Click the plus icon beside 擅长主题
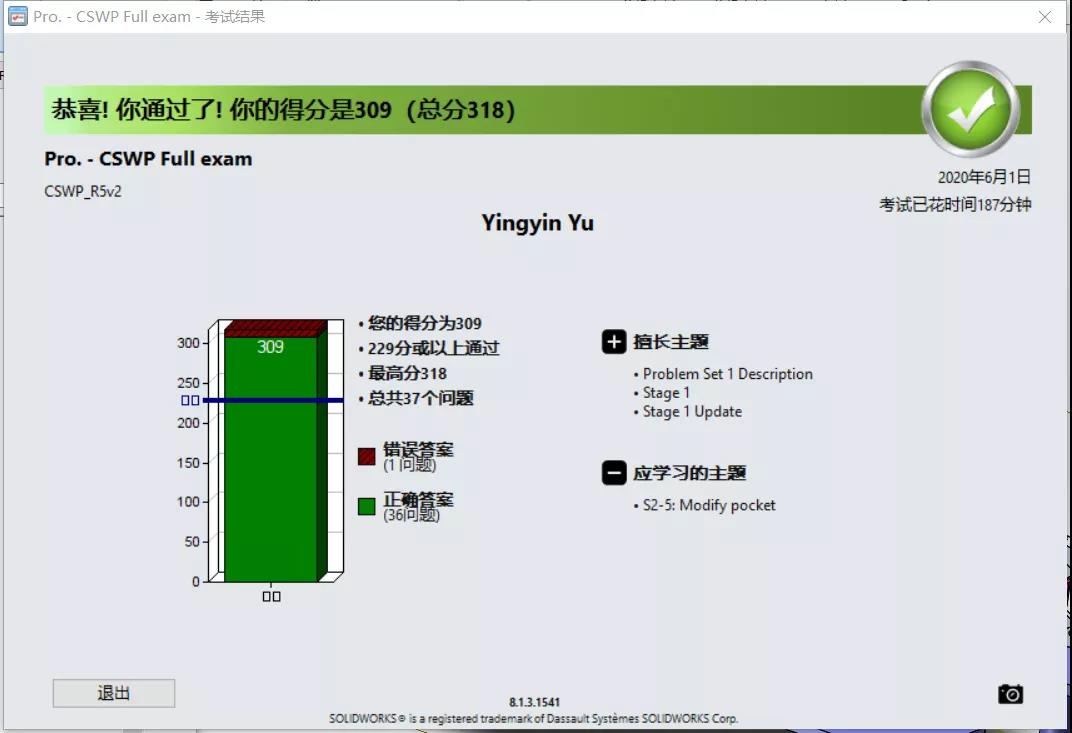The width and height of the screenshot is (1072, 733). point(614,342)
